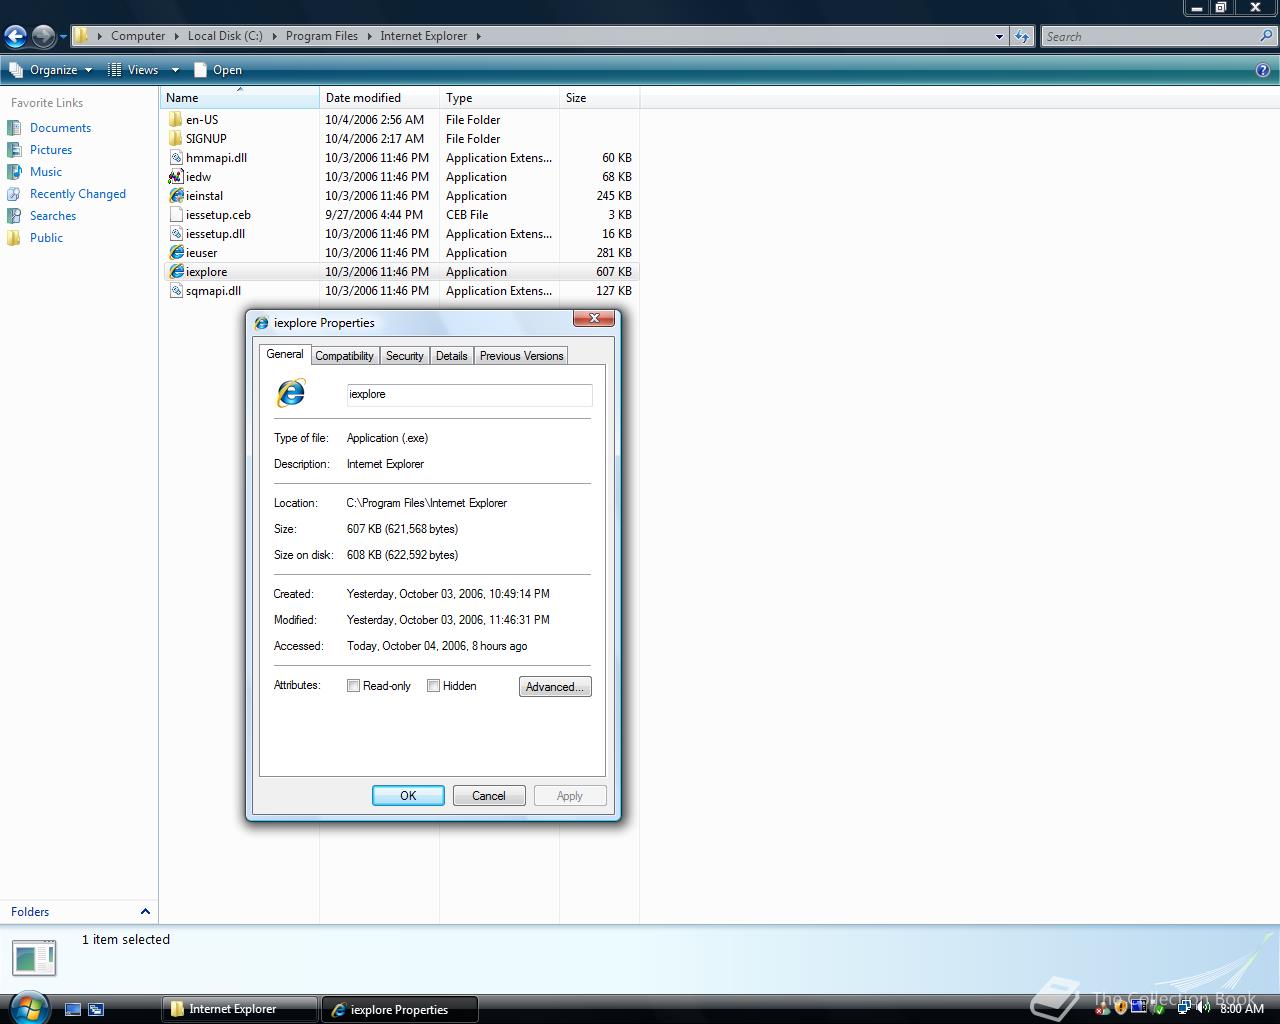Open the recent pages dropdown arrow
Viewport: 1280px width, 1024px height.
click(63, 37)
